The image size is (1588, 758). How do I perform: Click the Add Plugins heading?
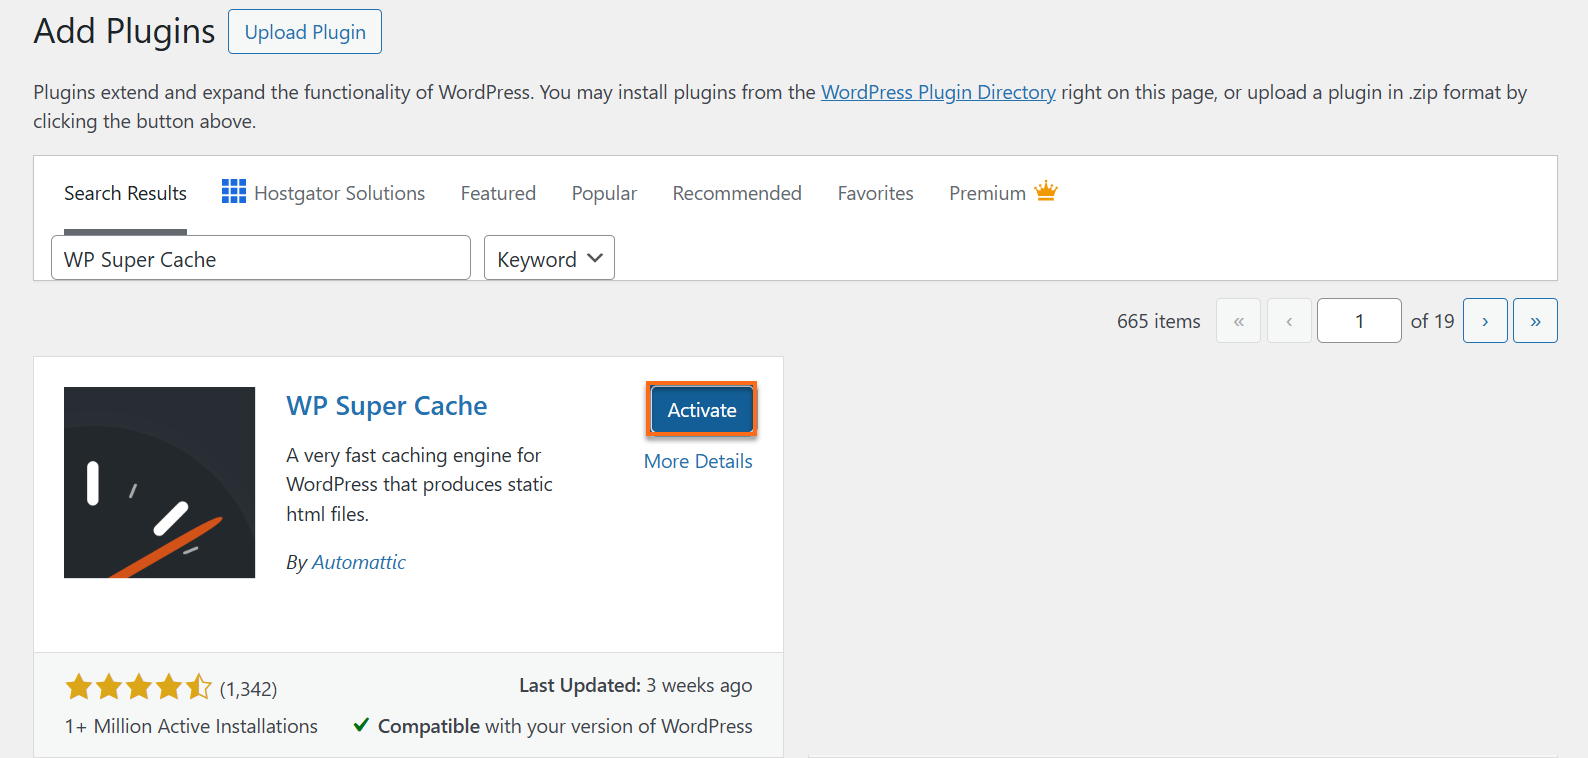click(124, 31)
